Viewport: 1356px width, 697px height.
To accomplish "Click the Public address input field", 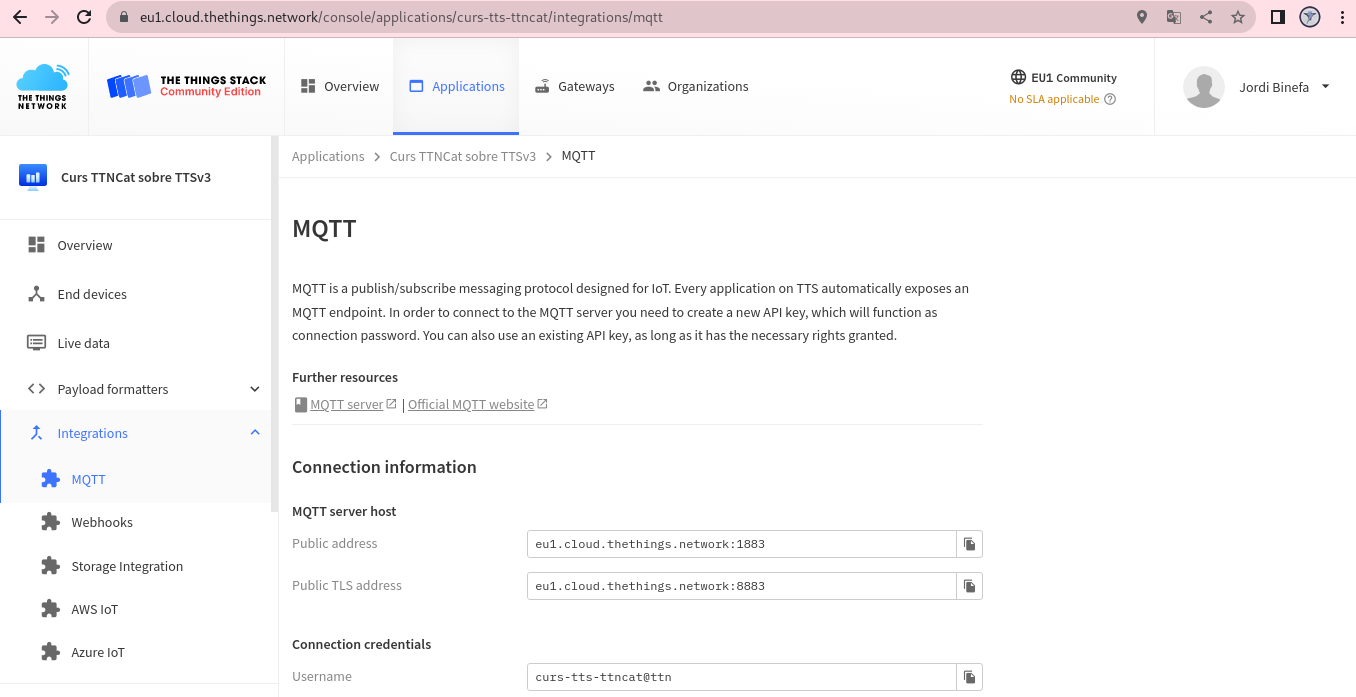I will (742, 544).
